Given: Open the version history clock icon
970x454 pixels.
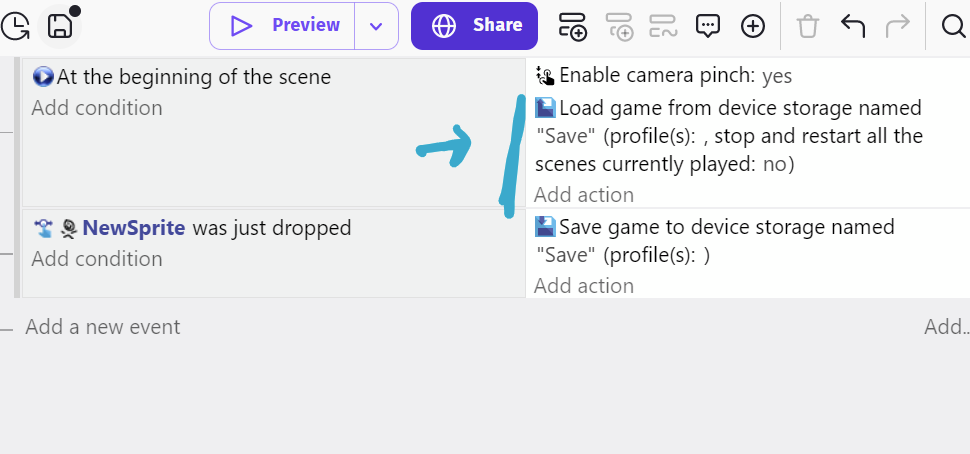Looking at the screenshot, I should (x=15, y=26).
